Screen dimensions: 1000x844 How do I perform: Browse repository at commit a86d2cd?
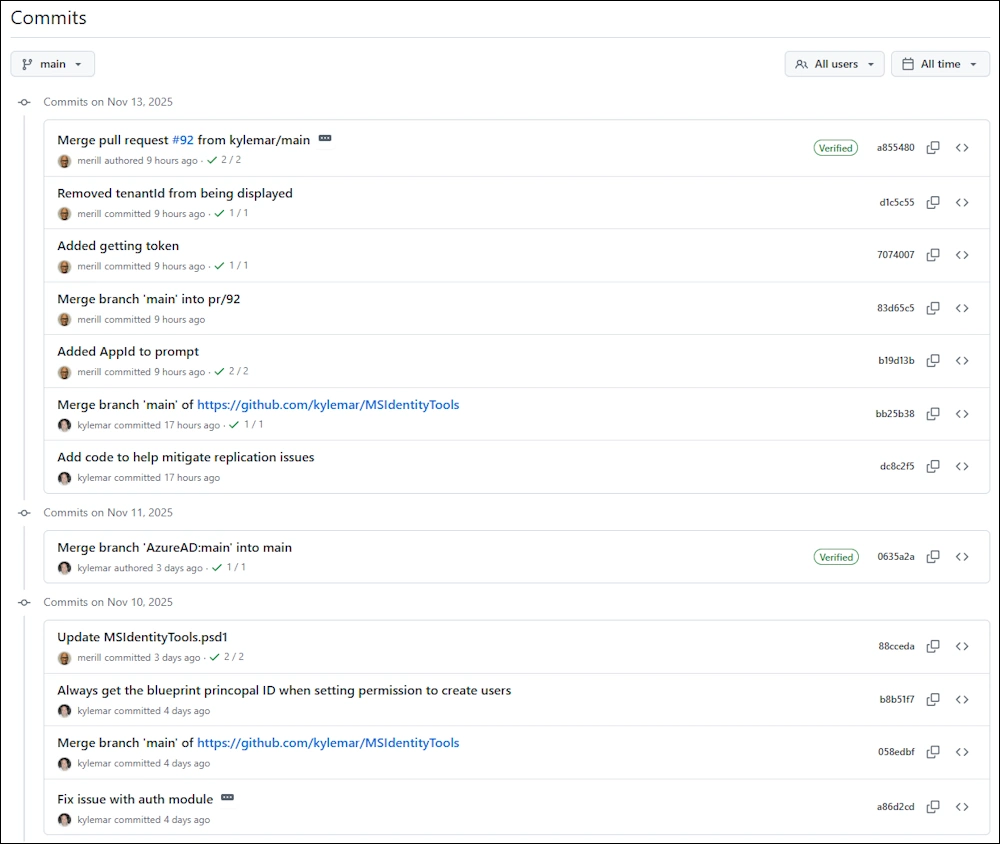click(x=962, y=807)
